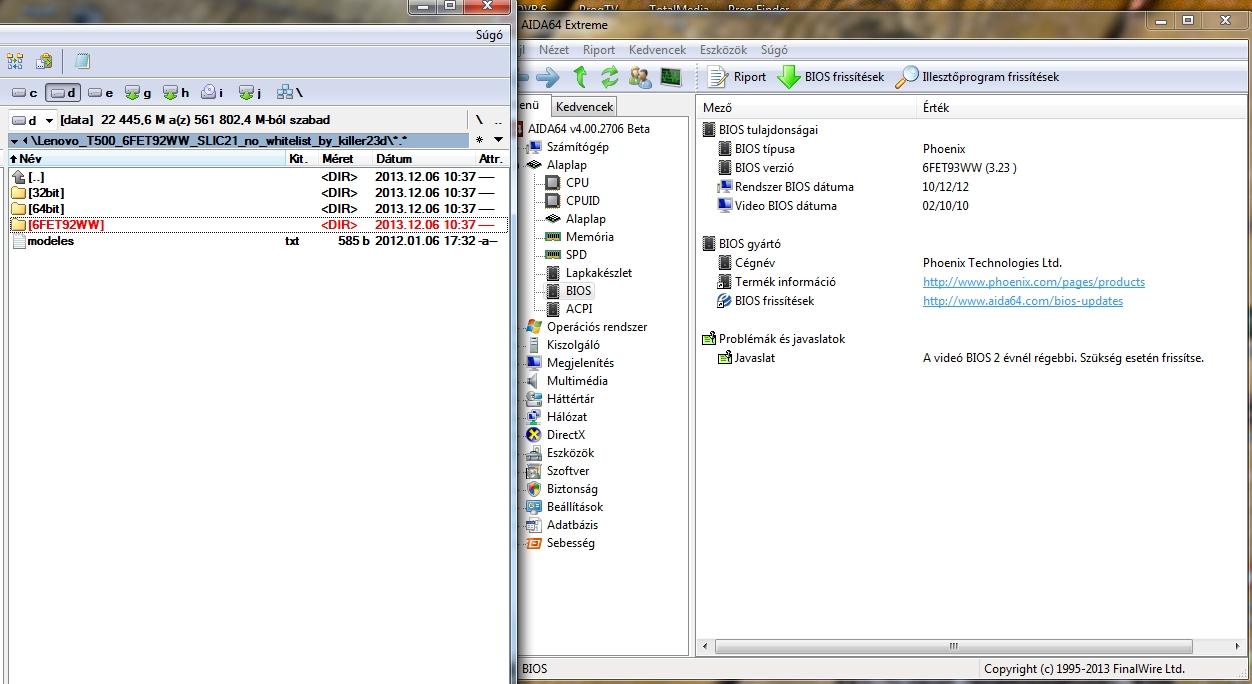The image size is (1252, 684).
Task: Open the system monitor icon in AIDA64 toolbar
Action: pos(670,77)
